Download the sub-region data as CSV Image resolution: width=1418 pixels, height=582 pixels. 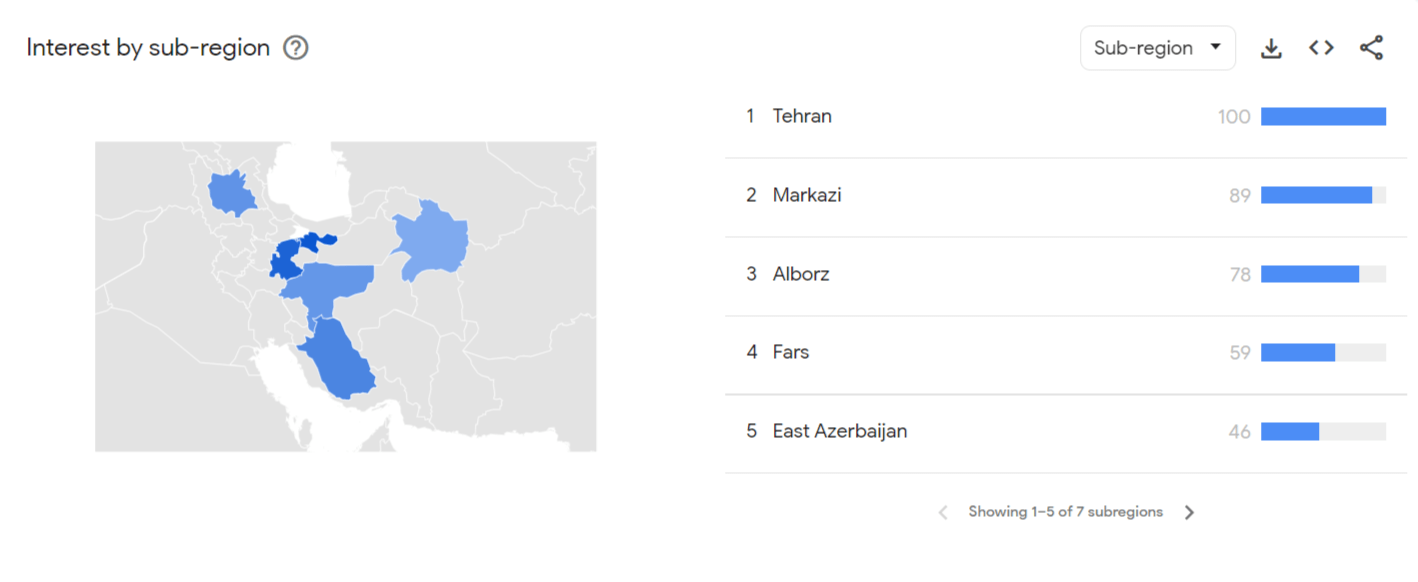click(1271, 48)
